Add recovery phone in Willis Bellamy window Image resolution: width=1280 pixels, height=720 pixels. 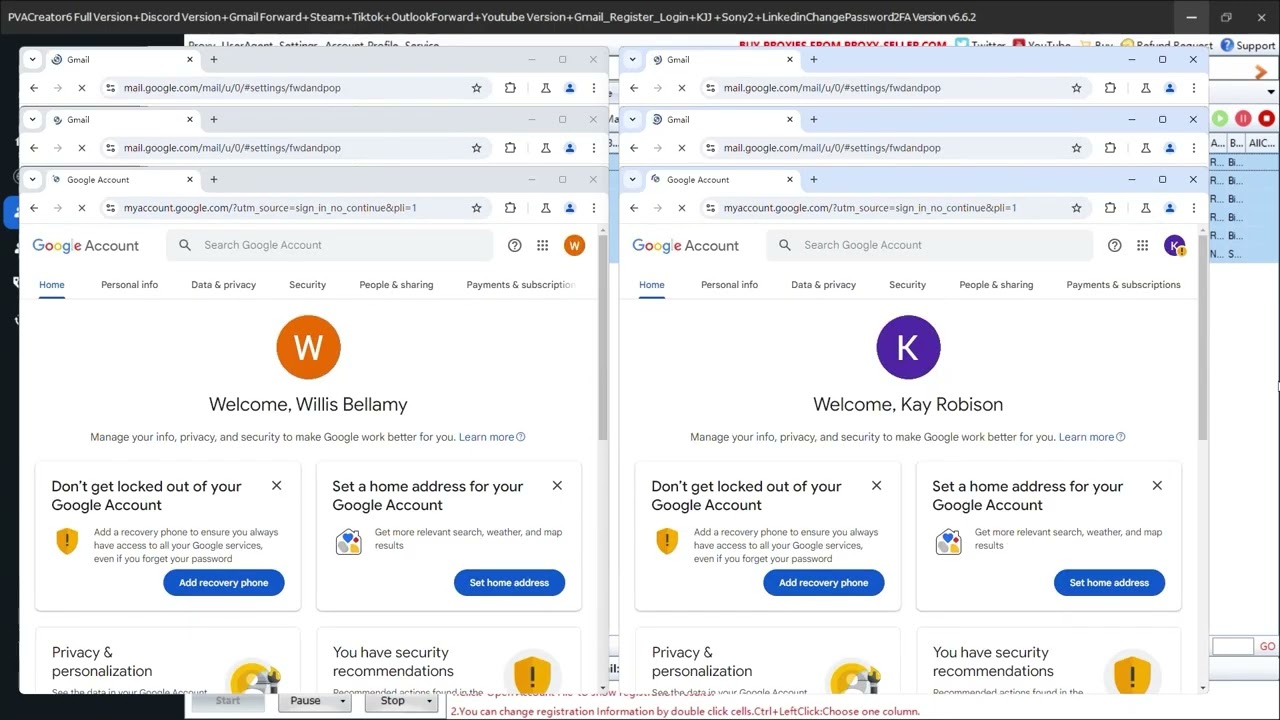224,583
